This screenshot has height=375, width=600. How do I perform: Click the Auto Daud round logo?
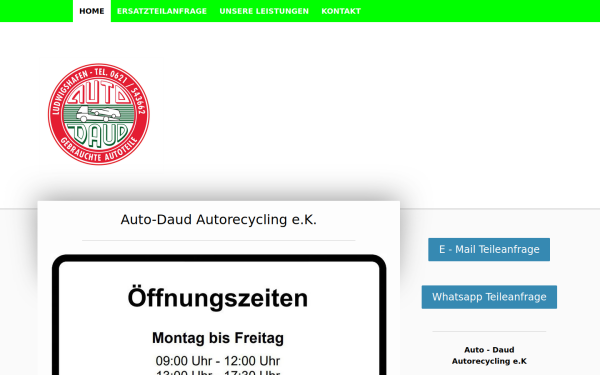(x=99, y=114)
